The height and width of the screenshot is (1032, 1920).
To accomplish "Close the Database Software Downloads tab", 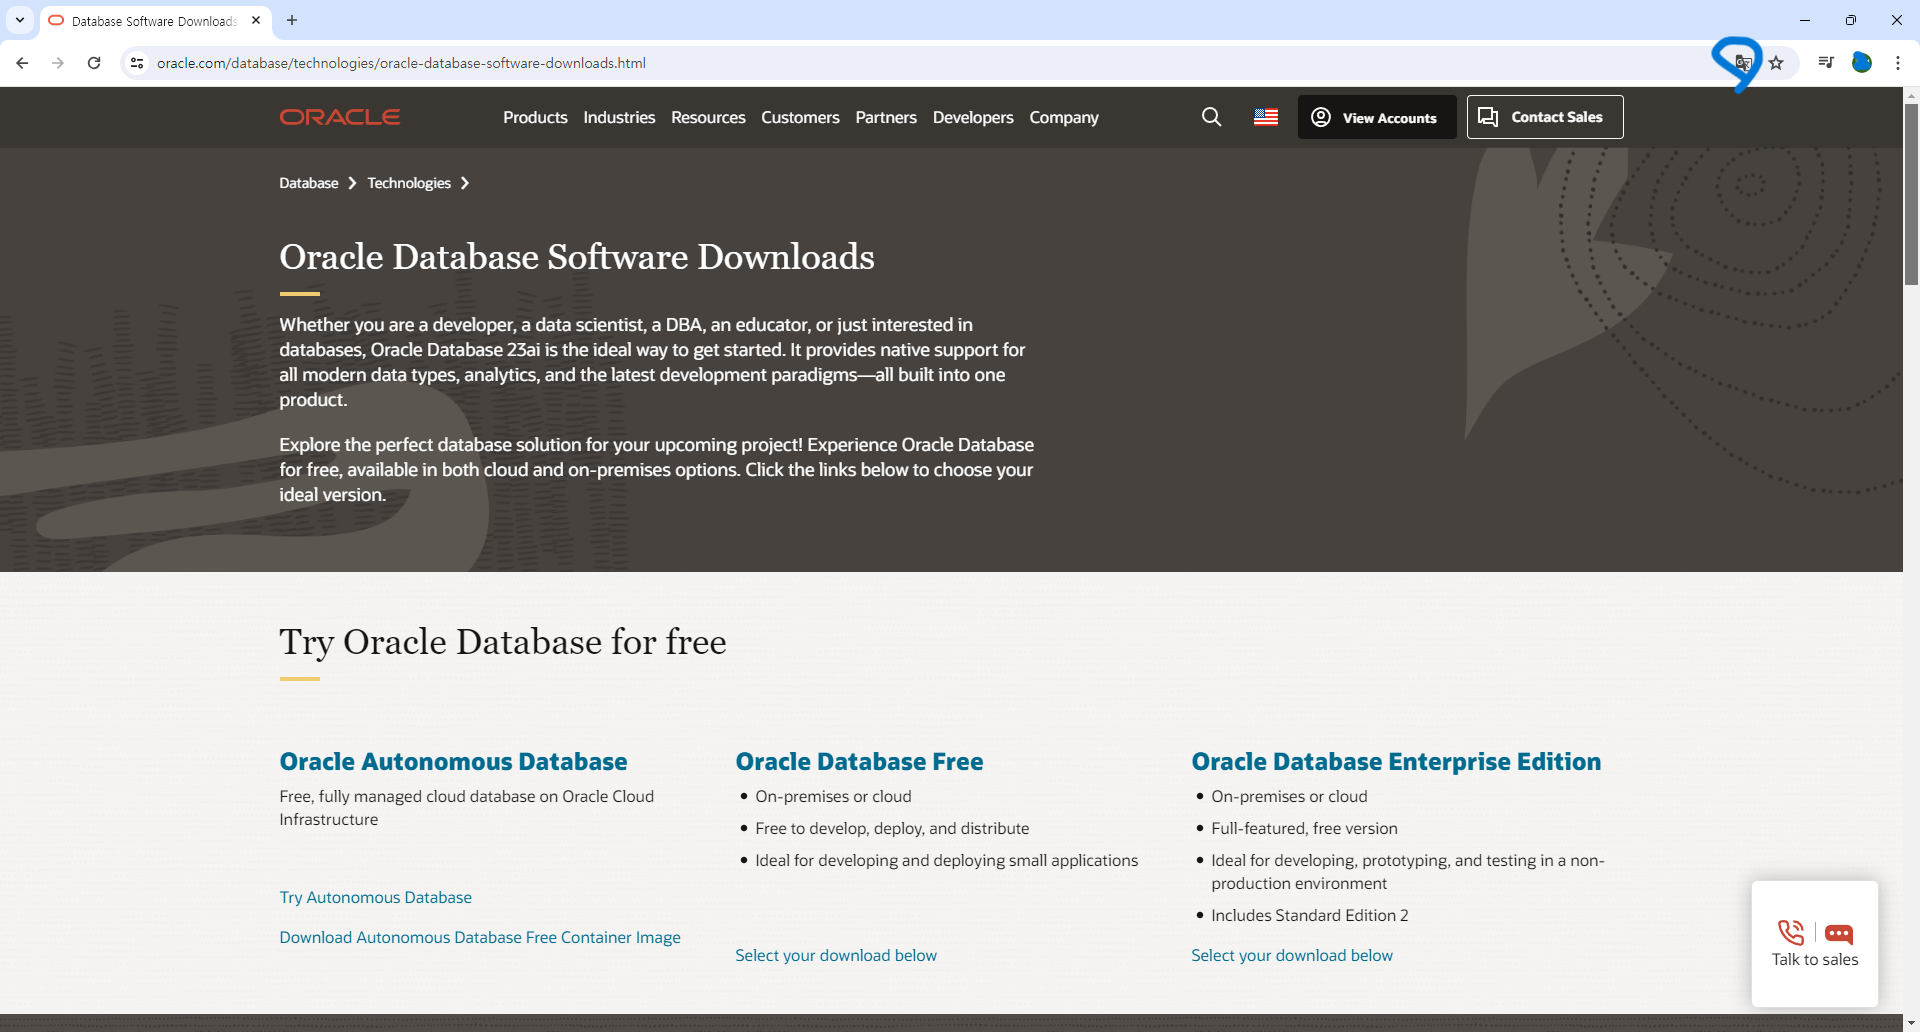I will [x=256, y=20].
